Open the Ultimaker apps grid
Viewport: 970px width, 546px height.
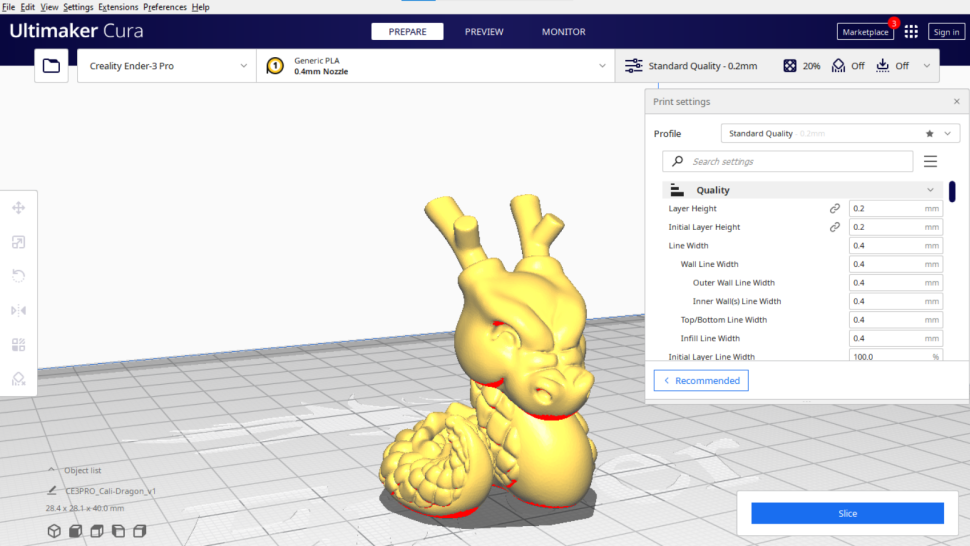911,32
